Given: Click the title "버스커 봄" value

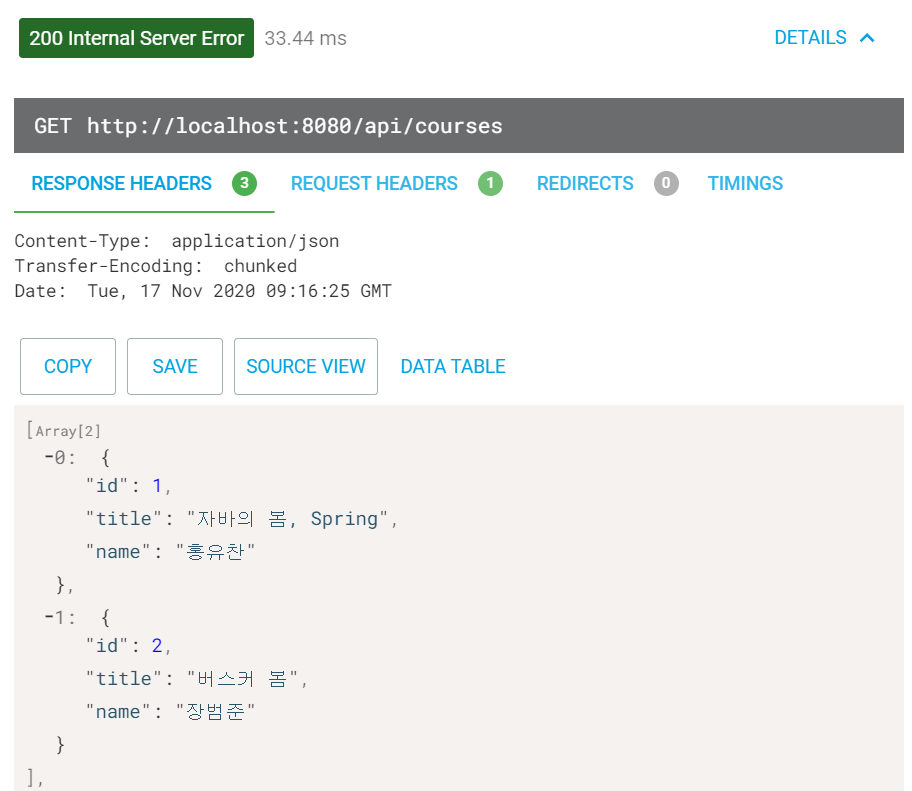Looking at the screenshot, I should click(x=243, y=678).
